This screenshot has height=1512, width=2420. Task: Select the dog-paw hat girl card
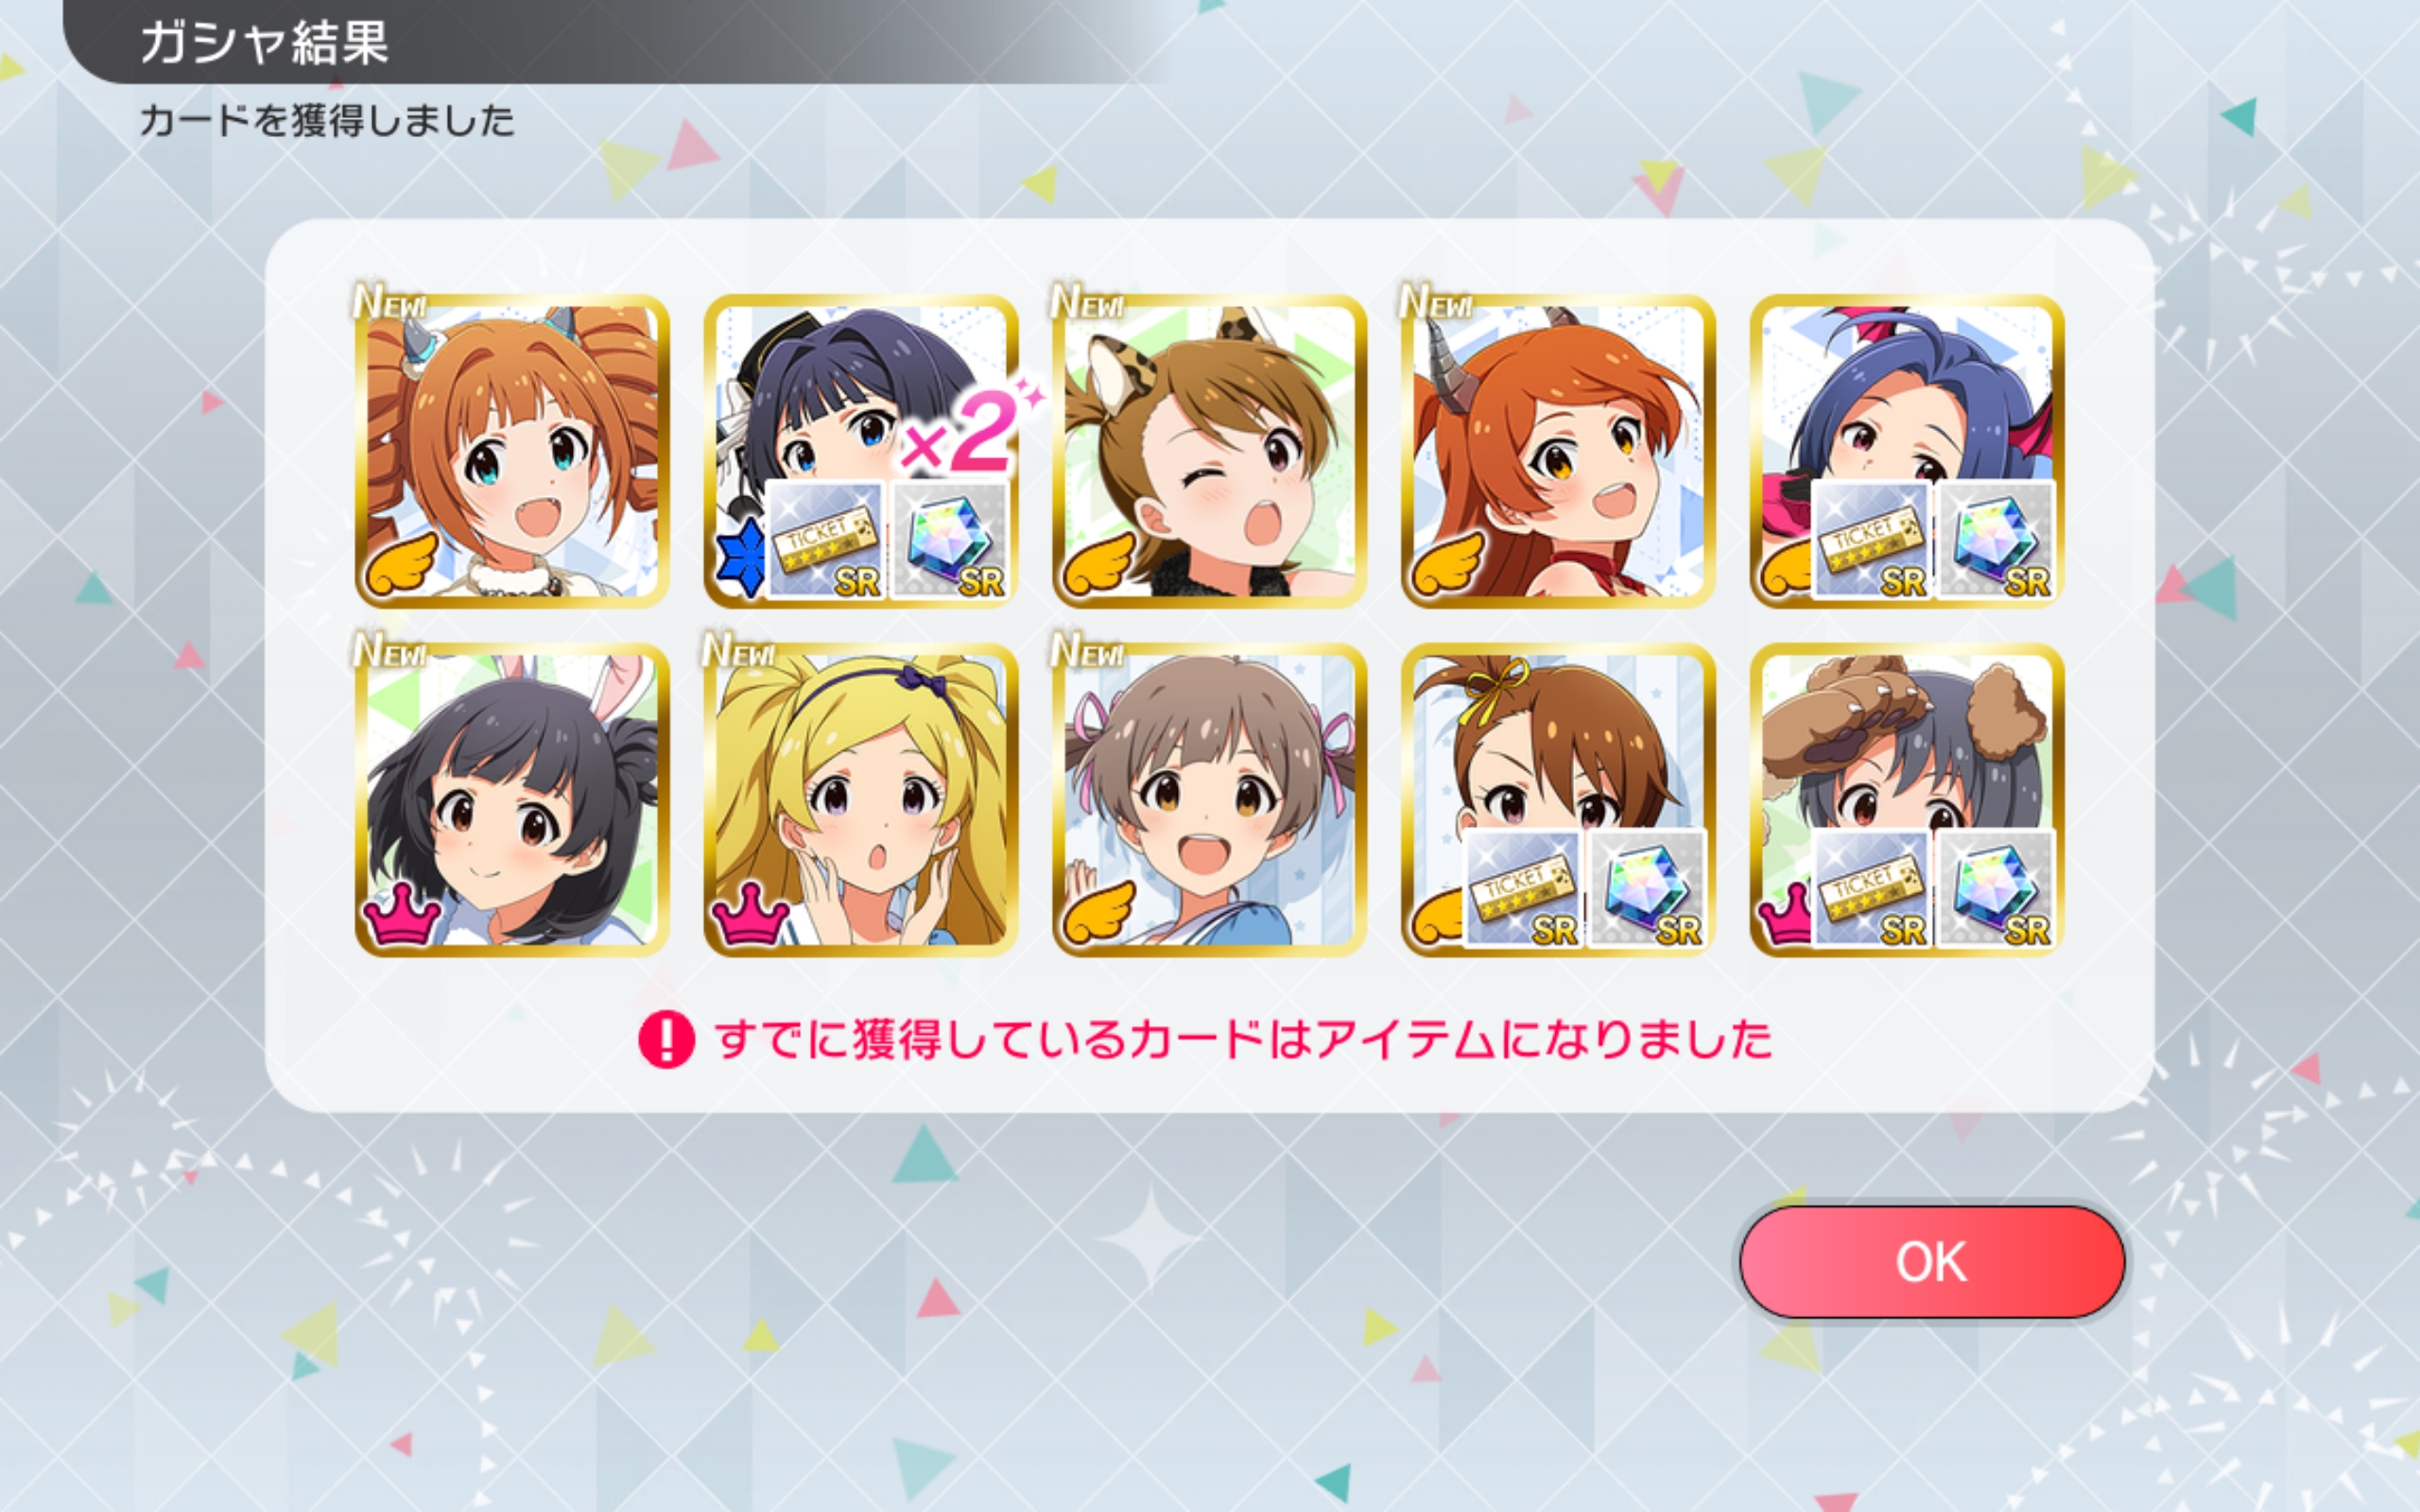pos(1907,800)
